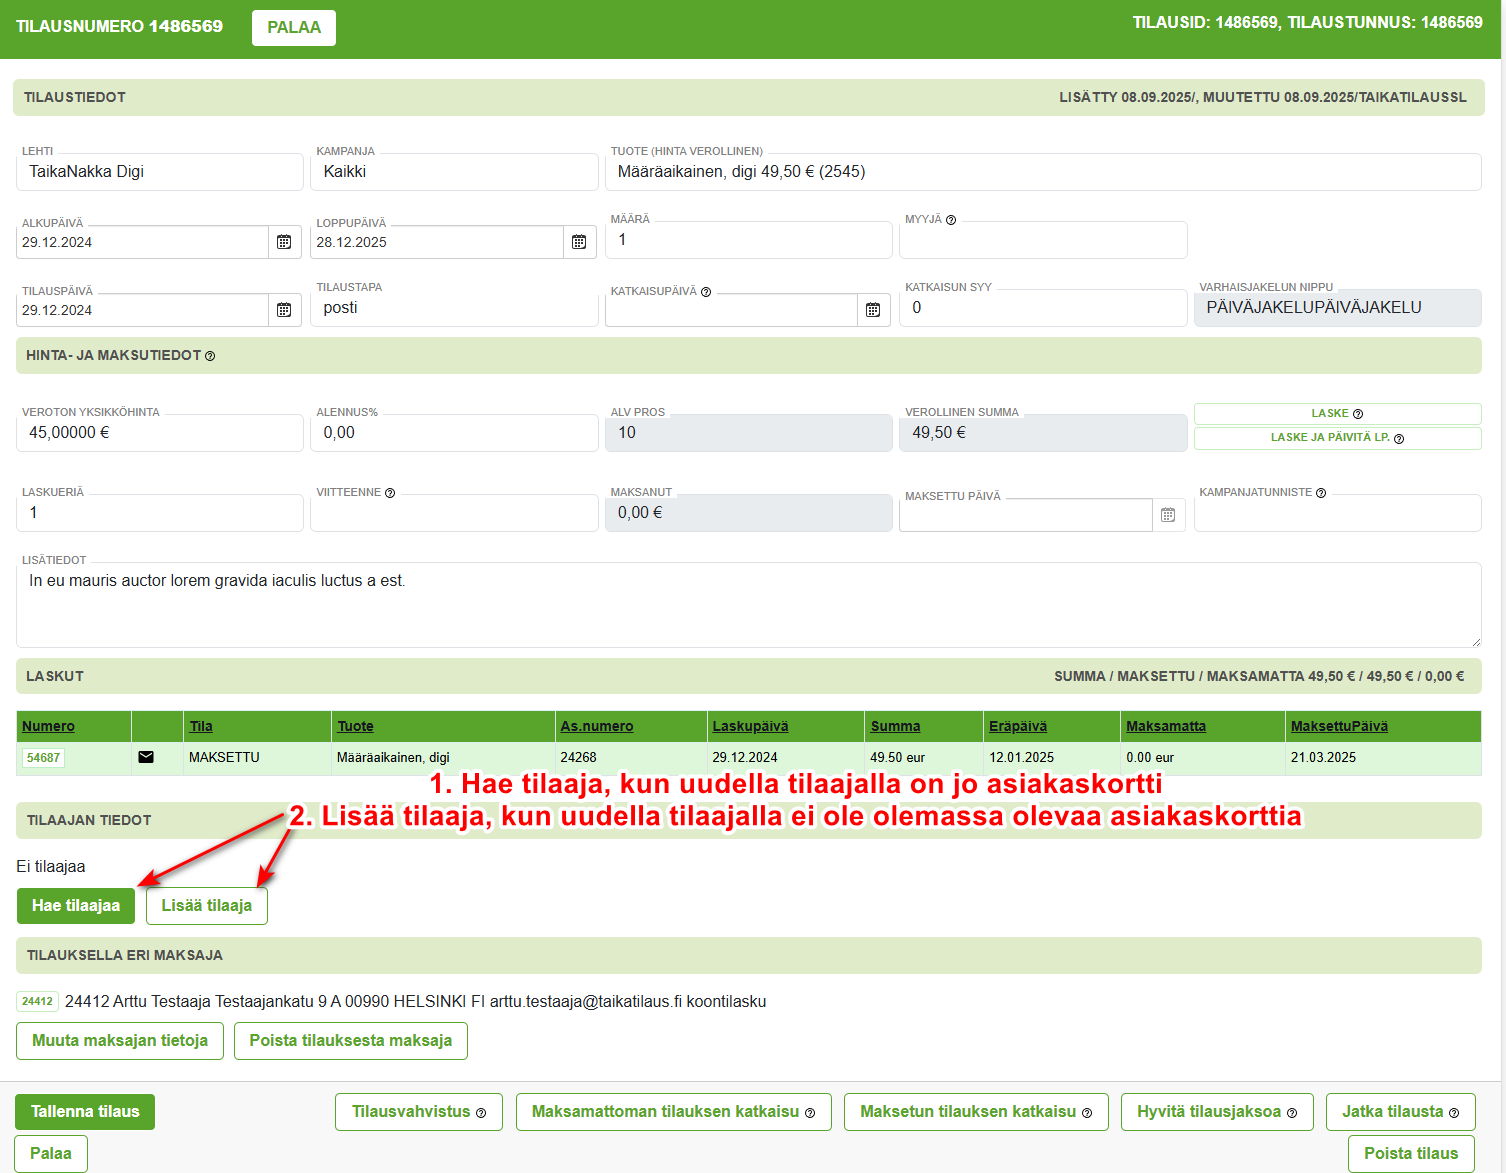Open the Loppupäivä calendar picker
The height and width of the screenshot is (1173, 1506).
click(x=579, y=242)
